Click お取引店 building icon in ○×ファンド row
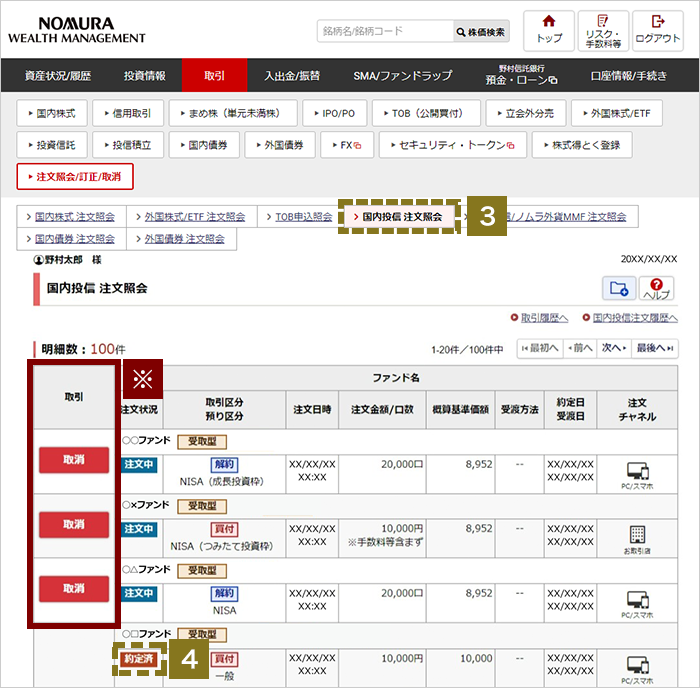Viewport: 700px width, 688px height. pos(637,539)
